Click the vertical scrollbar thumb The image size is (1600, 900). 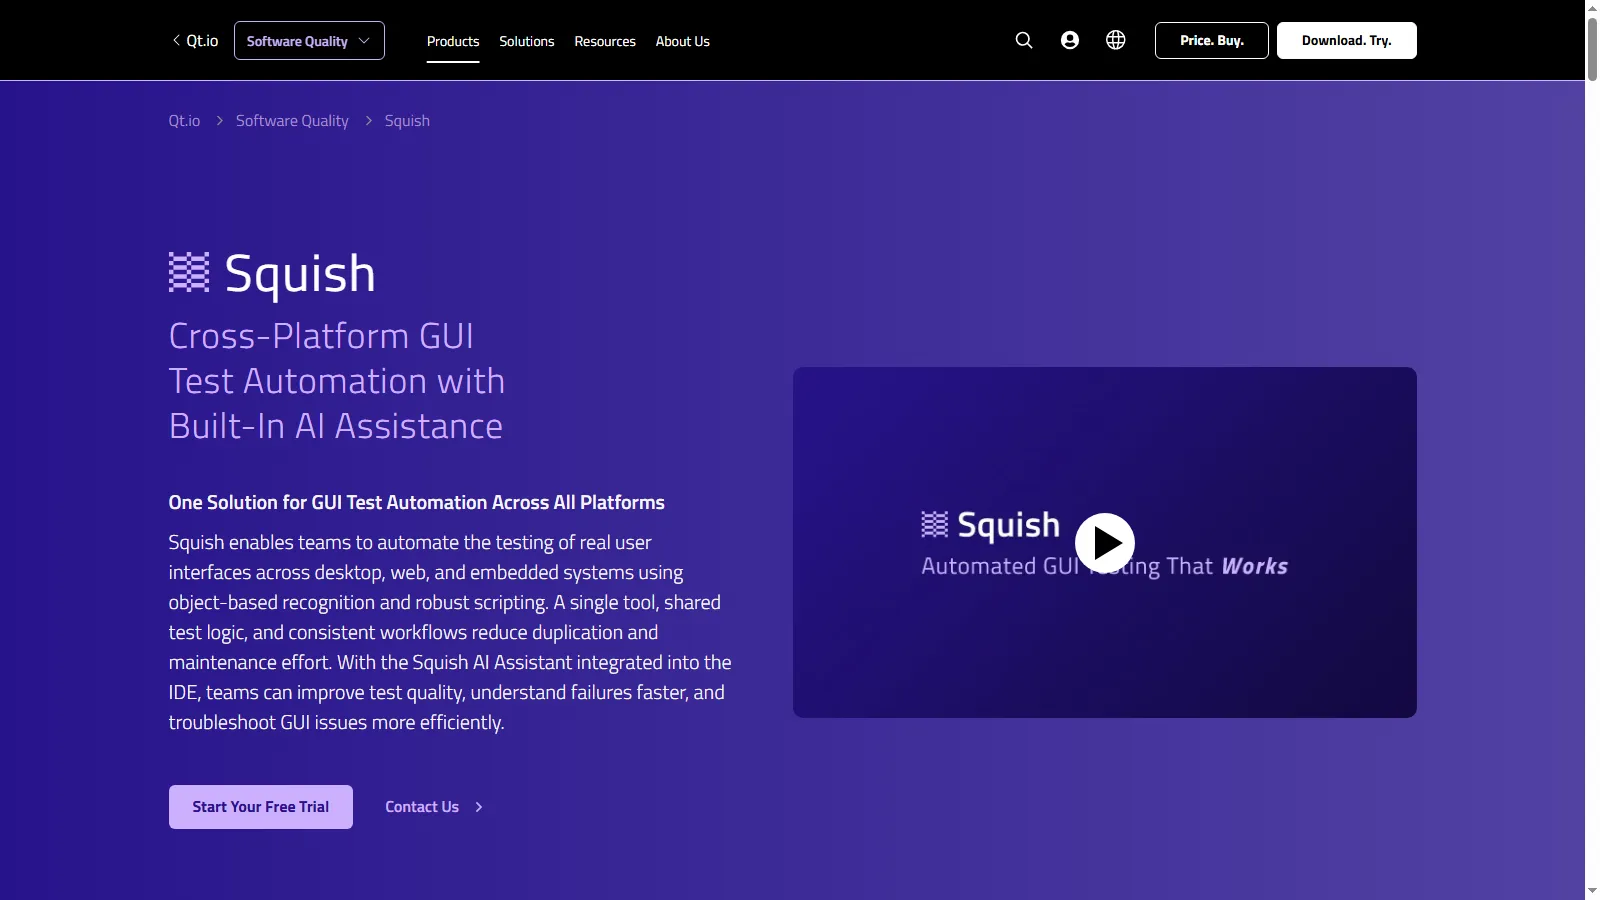1592,48
